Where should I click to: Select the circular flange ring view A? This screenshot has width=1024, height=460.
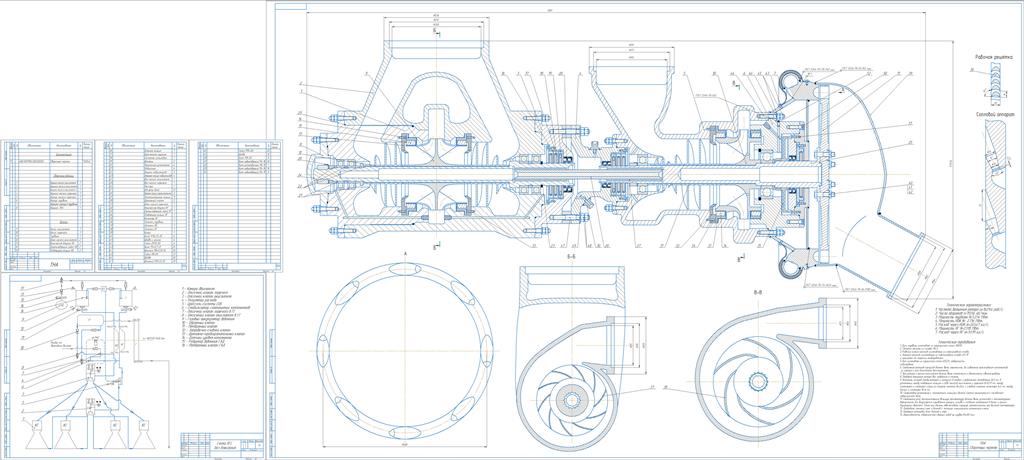coord(405,352)
